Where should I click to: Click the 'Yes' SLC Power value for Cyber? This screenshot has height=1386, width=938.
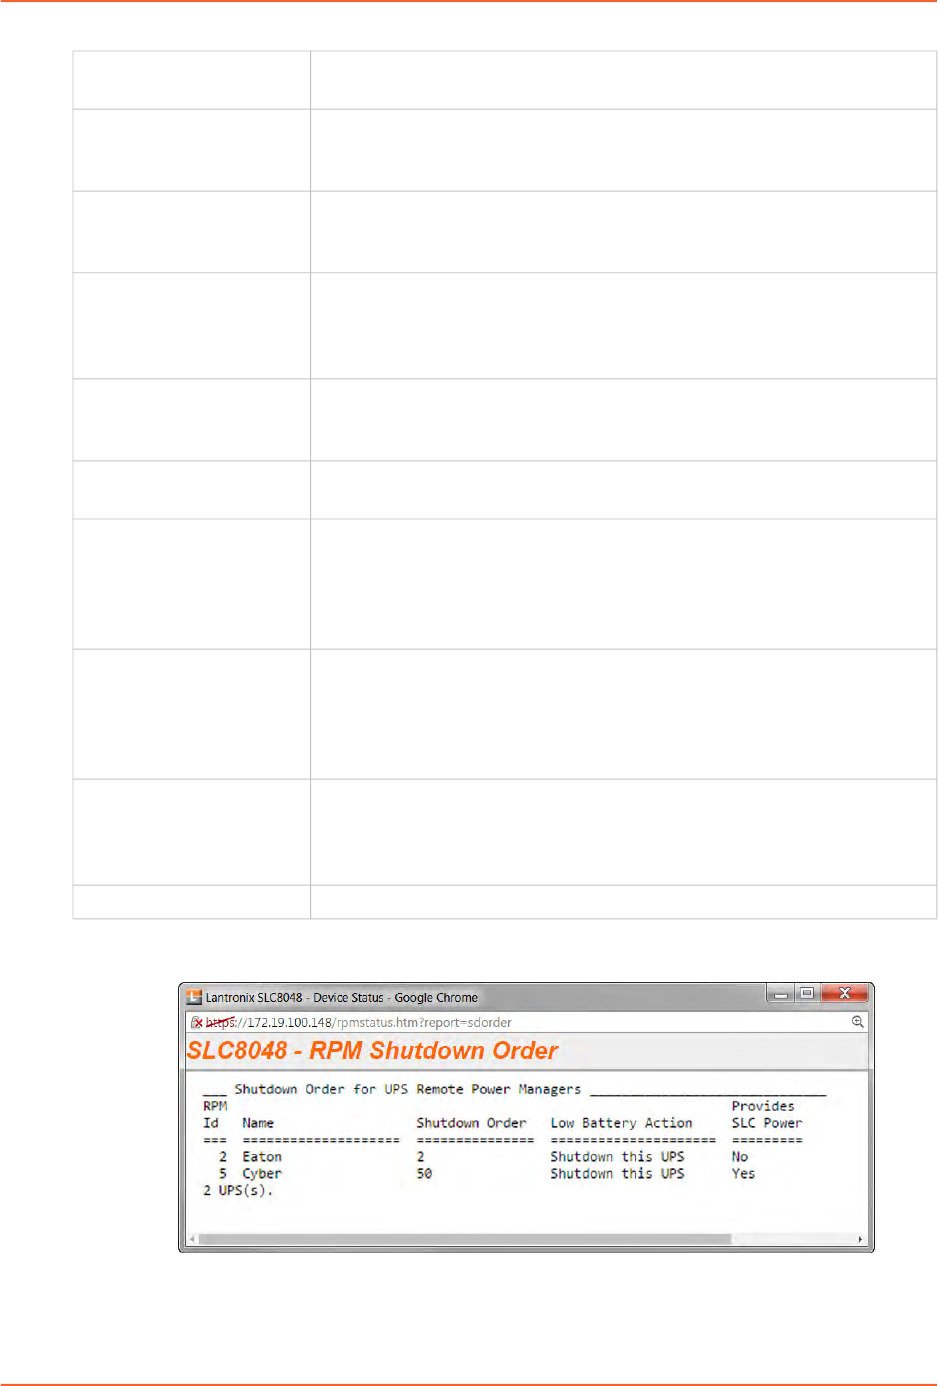[x=743, y=1174]
